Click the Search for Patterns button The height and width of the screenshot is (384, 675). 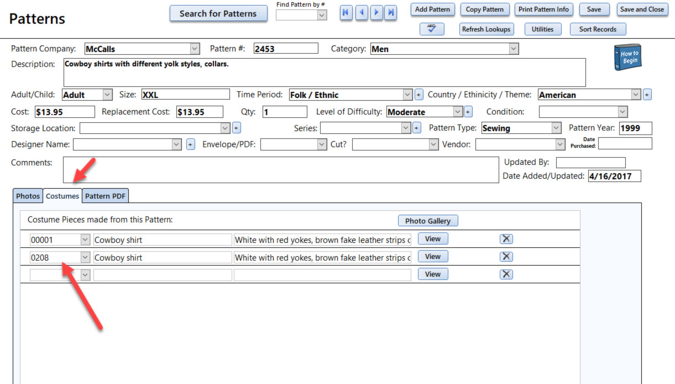(x=218, y=13)
